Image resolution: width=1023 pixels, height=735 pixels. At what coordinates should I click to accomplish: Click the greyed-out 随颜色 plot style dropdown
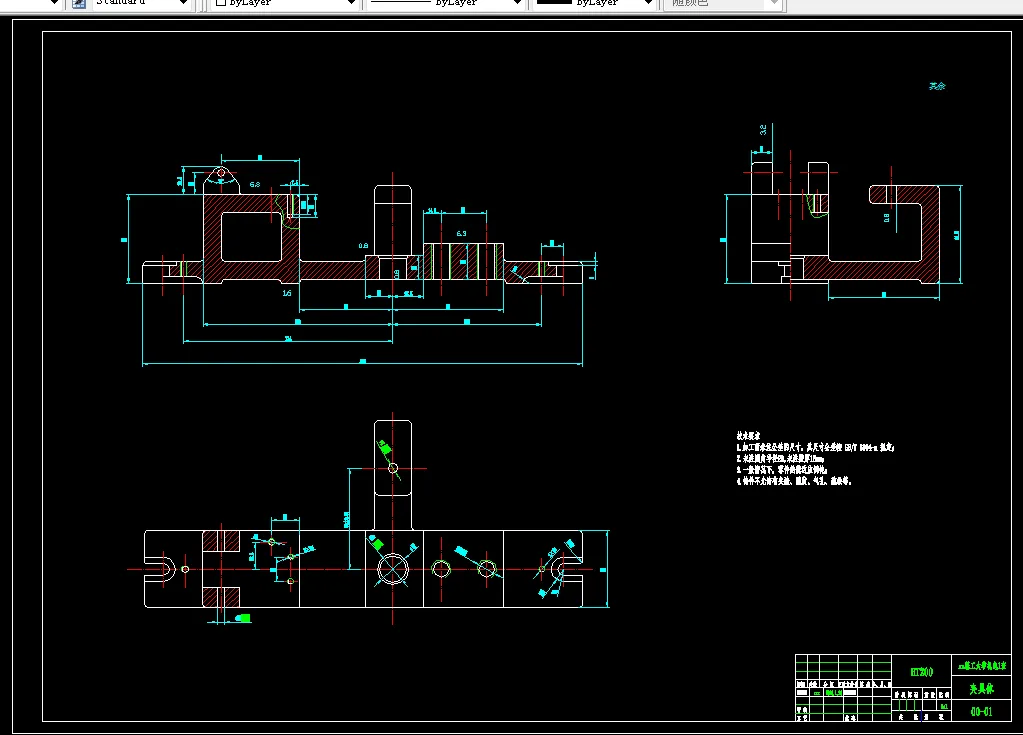click(x=723, y=3)
